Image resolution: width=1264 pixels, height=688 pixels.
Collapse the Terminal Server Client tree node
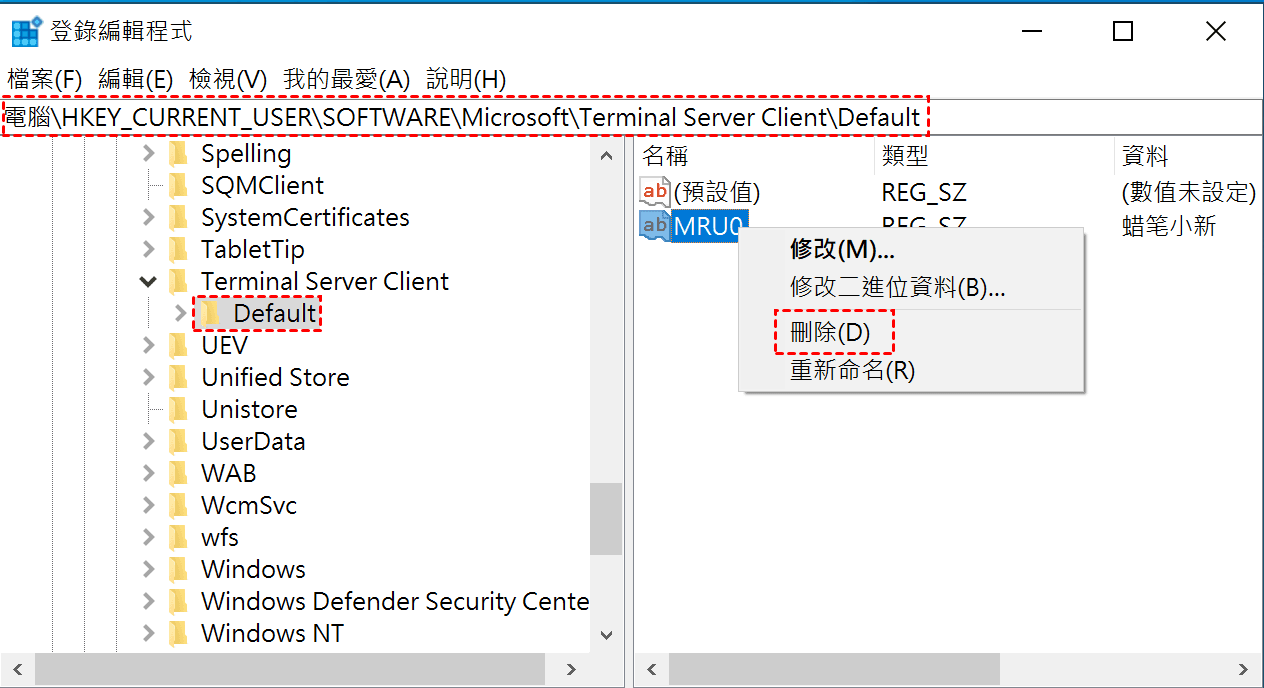[149, 282]
